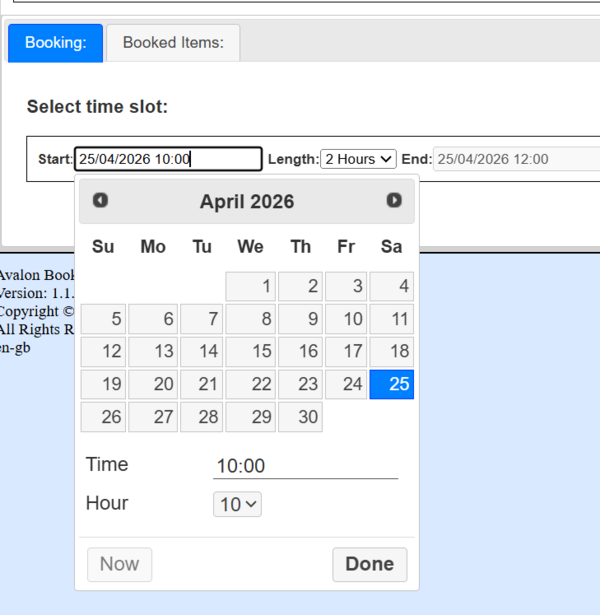Pick April 1 in the calendar
600x615 pixels.
click(251, 287)
